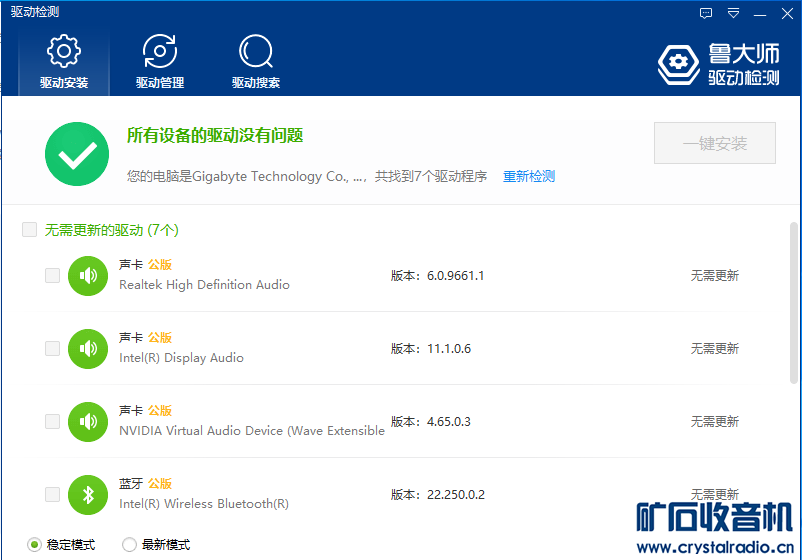Click 无需更新 status for Intel Display Audio

tap(715, 349)
